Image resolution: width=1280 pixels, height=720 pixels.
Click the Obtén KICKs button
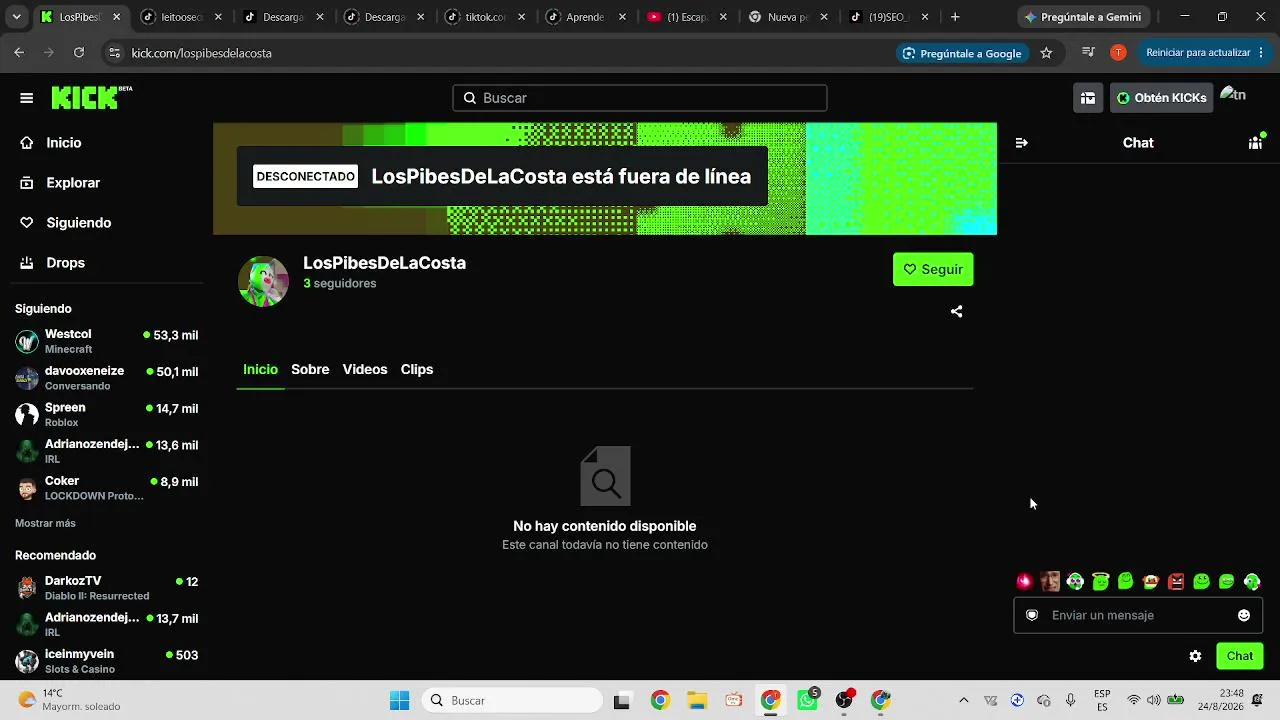coord(1161,98)
